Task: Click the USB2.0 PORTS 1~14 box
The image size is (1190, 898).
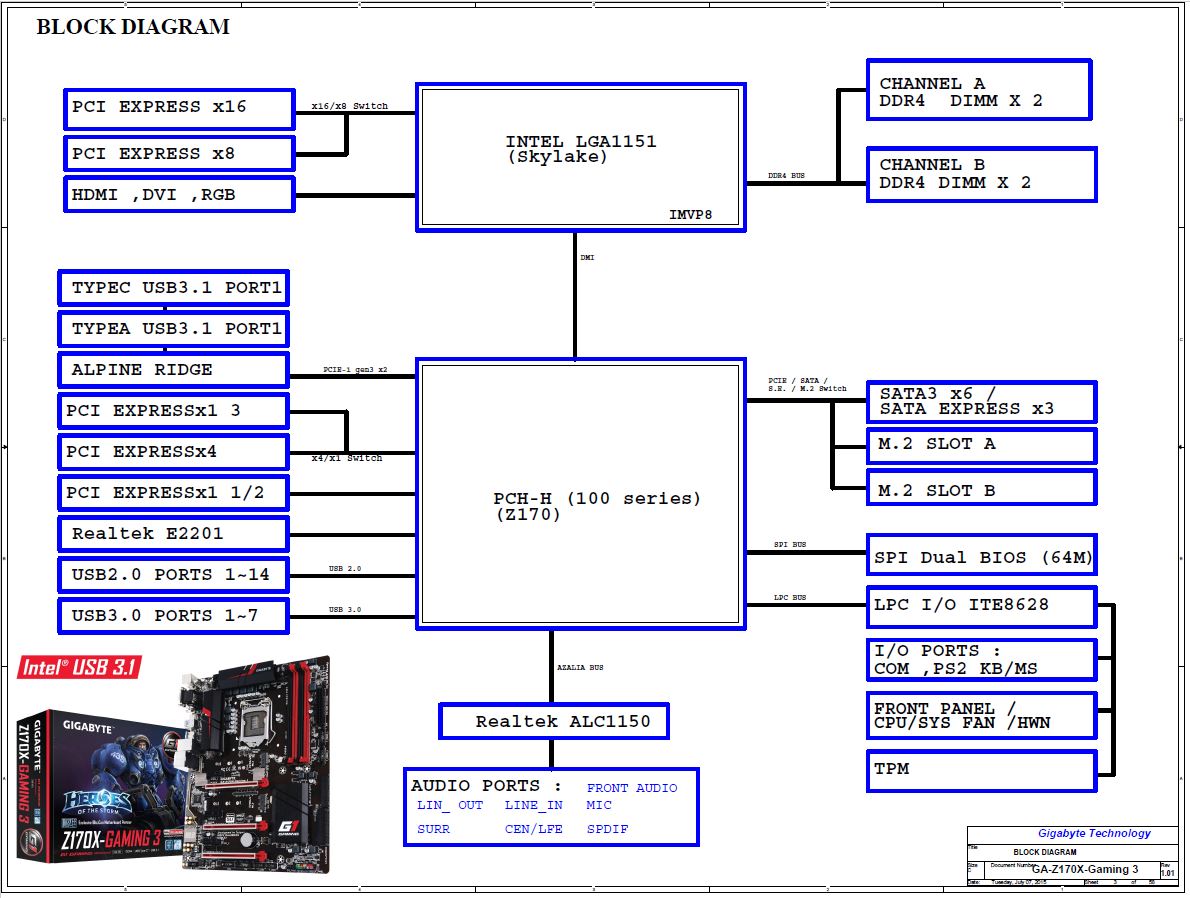Action: [x=173, y=575]
